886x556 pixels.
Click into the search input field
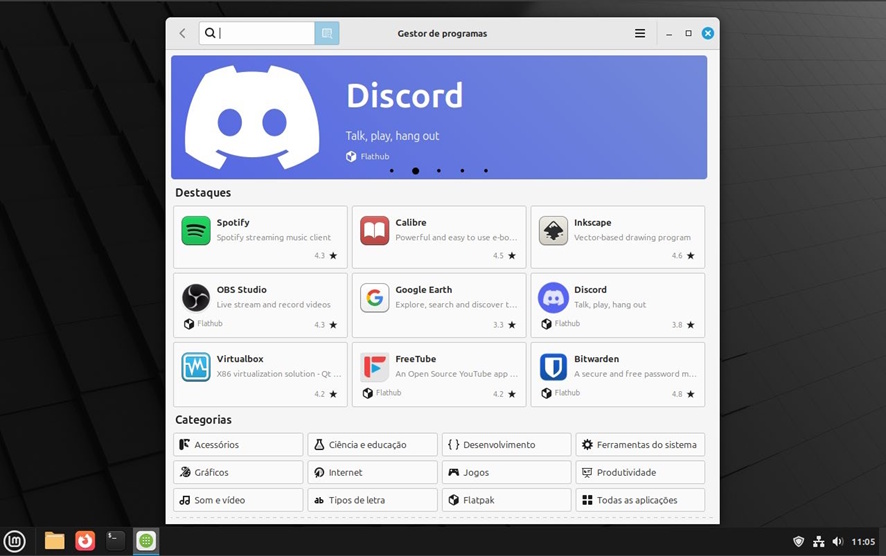pos(264,33)
